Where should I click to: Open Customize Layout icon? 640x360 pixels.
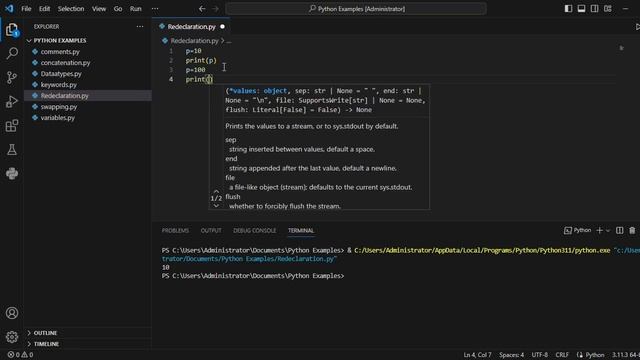pos(608,9)
